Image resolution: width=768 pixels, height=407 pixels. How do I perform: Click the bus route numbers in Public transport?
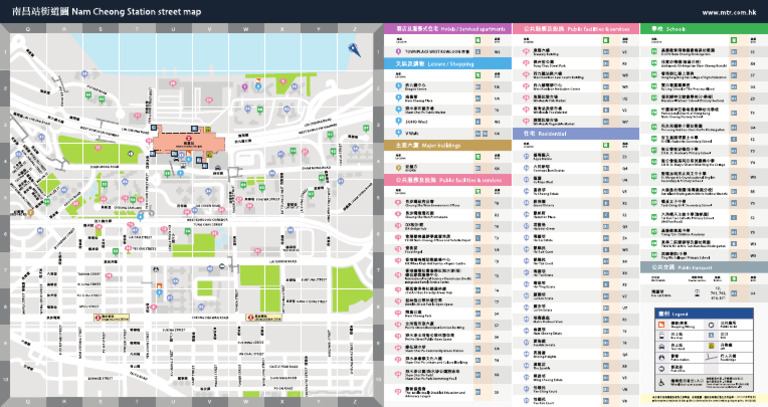(x=719, y=293)
